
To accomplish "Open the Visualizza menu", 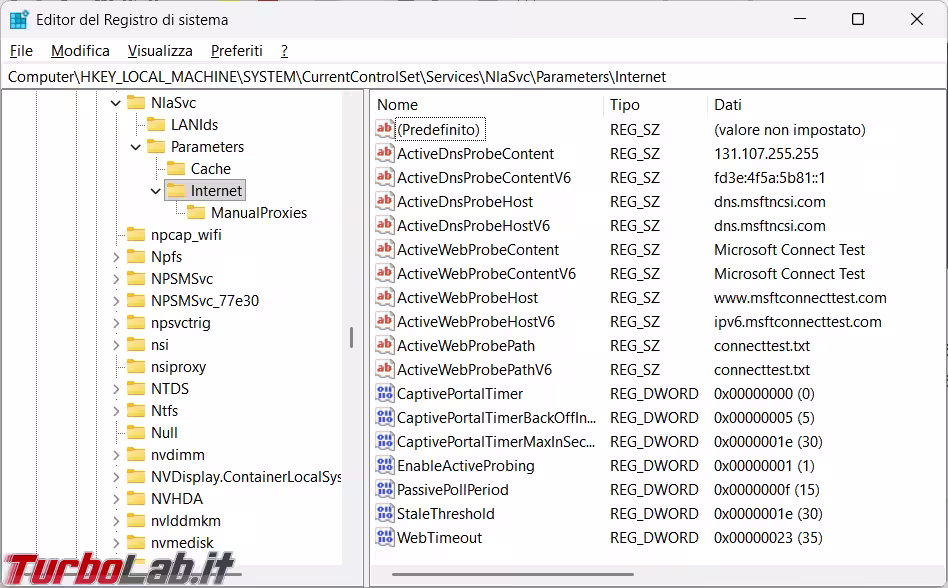I will 160,51.
